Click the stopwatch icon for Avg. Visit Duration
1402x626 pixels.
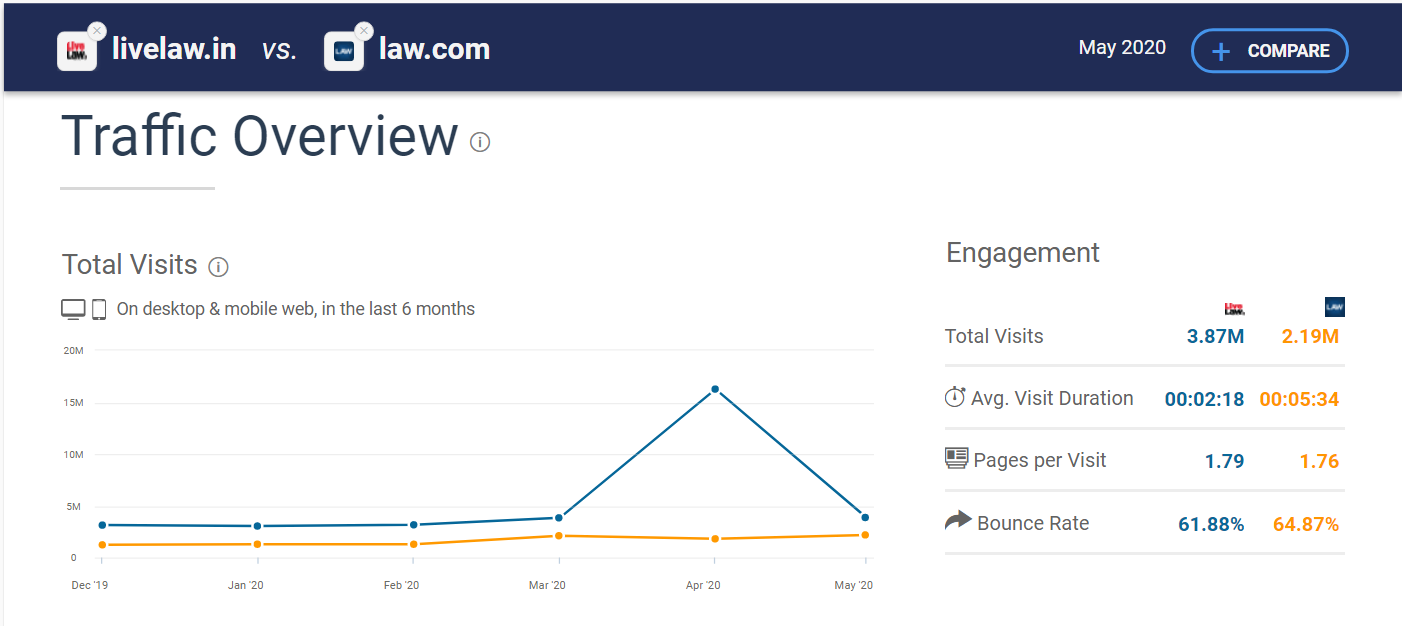[x=955, y=397]
